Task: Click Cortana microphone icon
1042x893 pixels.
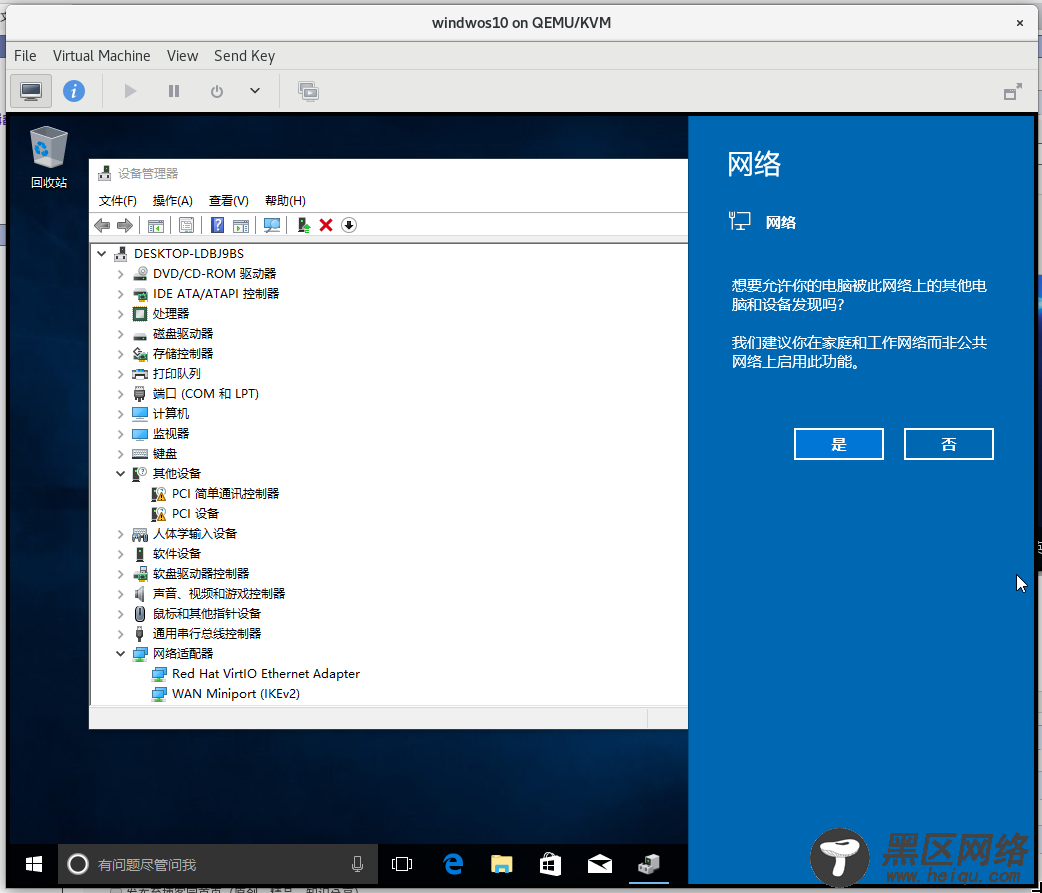Action: [357, 864]
